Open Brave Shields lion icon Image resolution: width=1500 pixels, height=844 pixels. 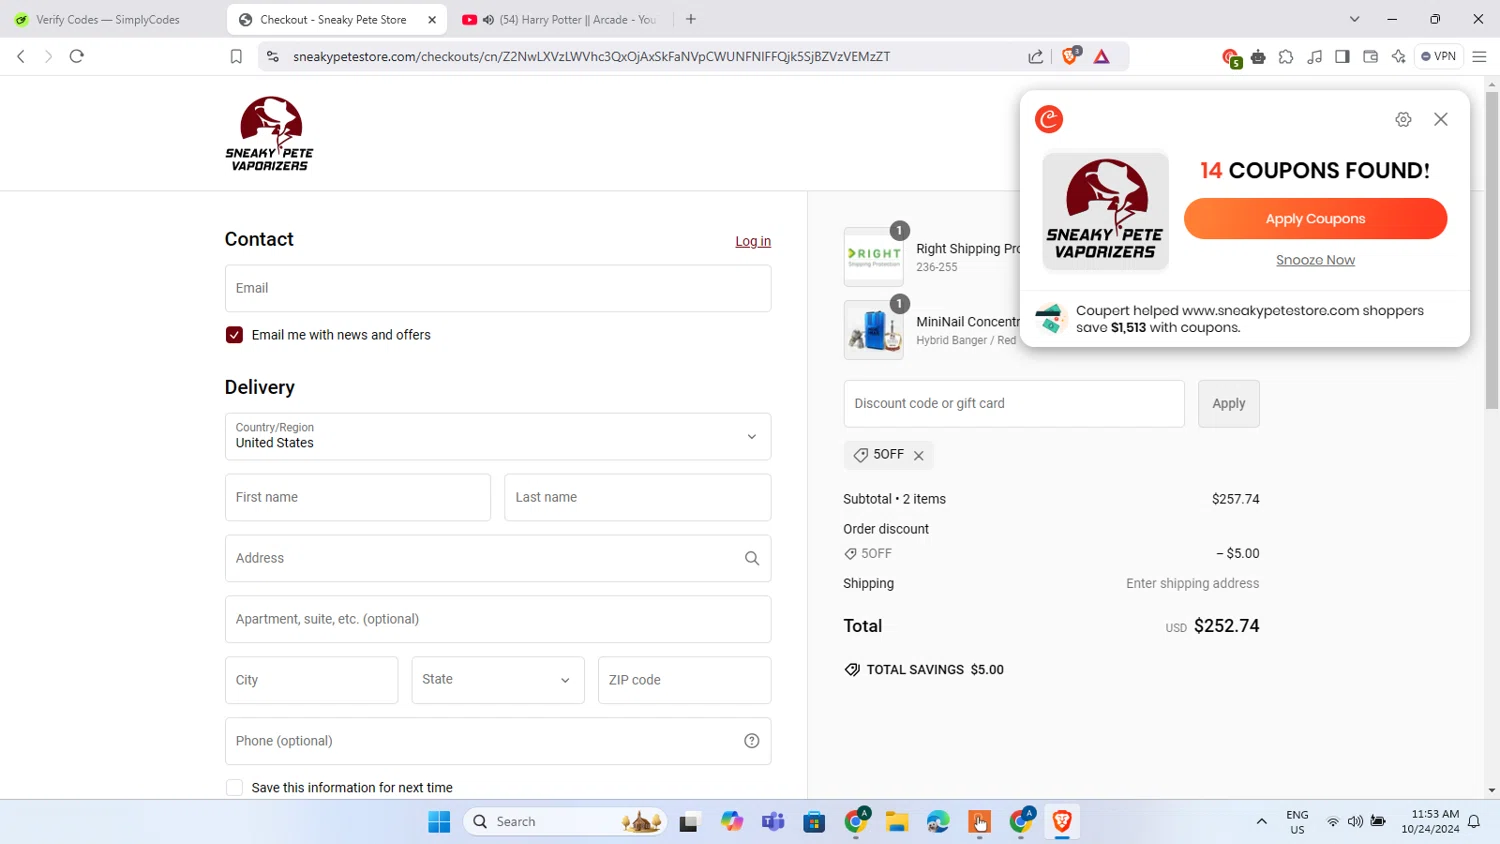pyautogui.click(x=1071, y=56)
